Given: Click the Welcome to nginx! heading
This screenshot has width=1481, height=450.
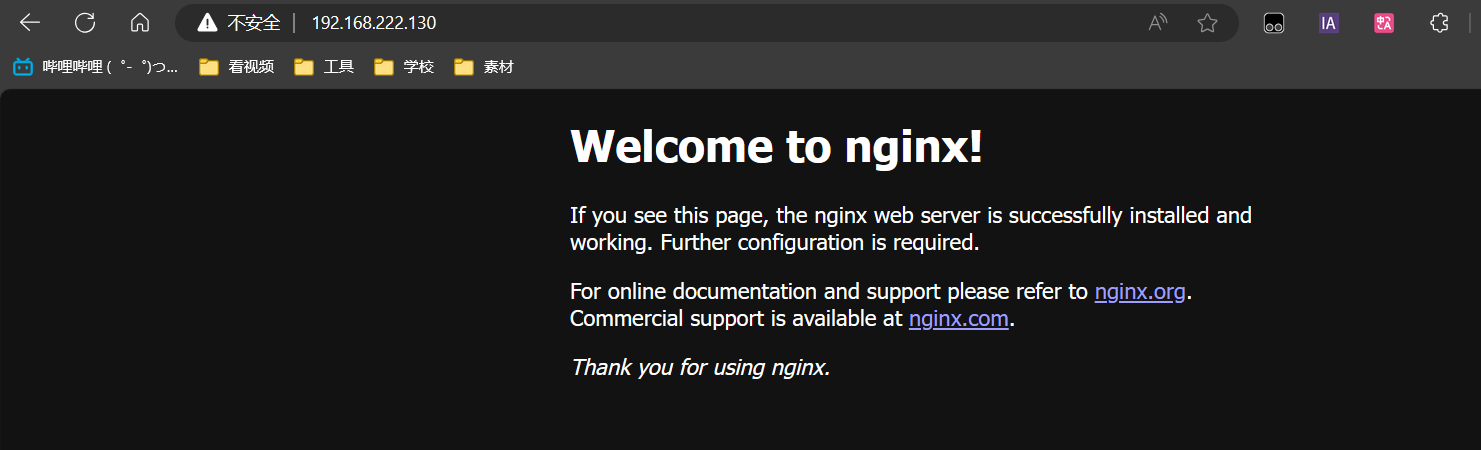Looking at the screenshot, I should [x=776, y=147].
